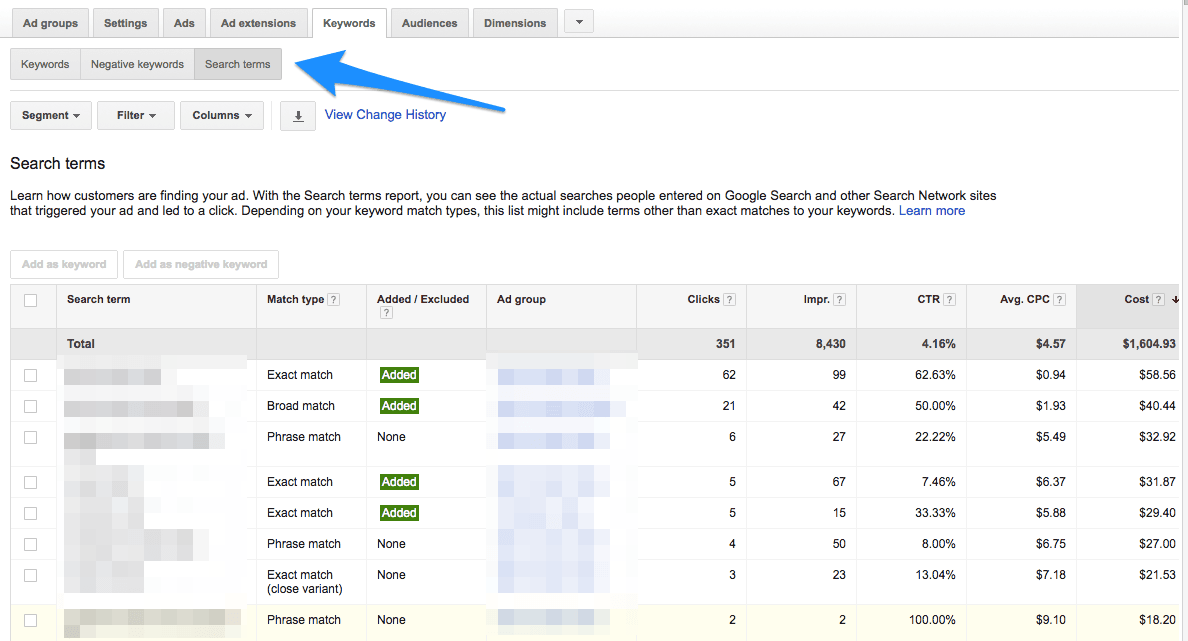Open the Negative keywords sub-tab

pyautogui.click(x=137, y=64)
